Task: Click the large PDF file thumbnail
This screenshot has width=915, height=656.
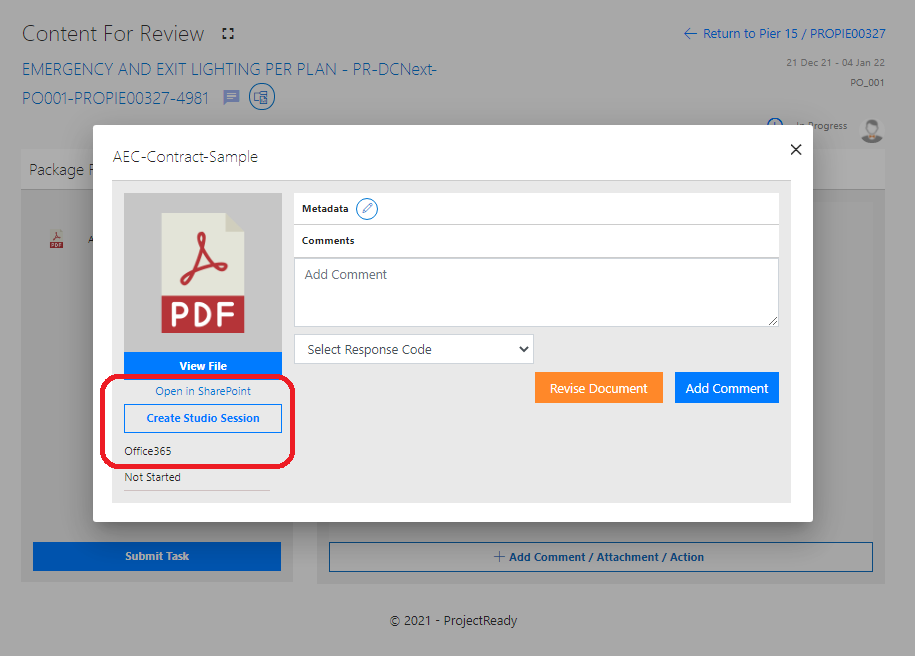Action: tap(203, 273)
